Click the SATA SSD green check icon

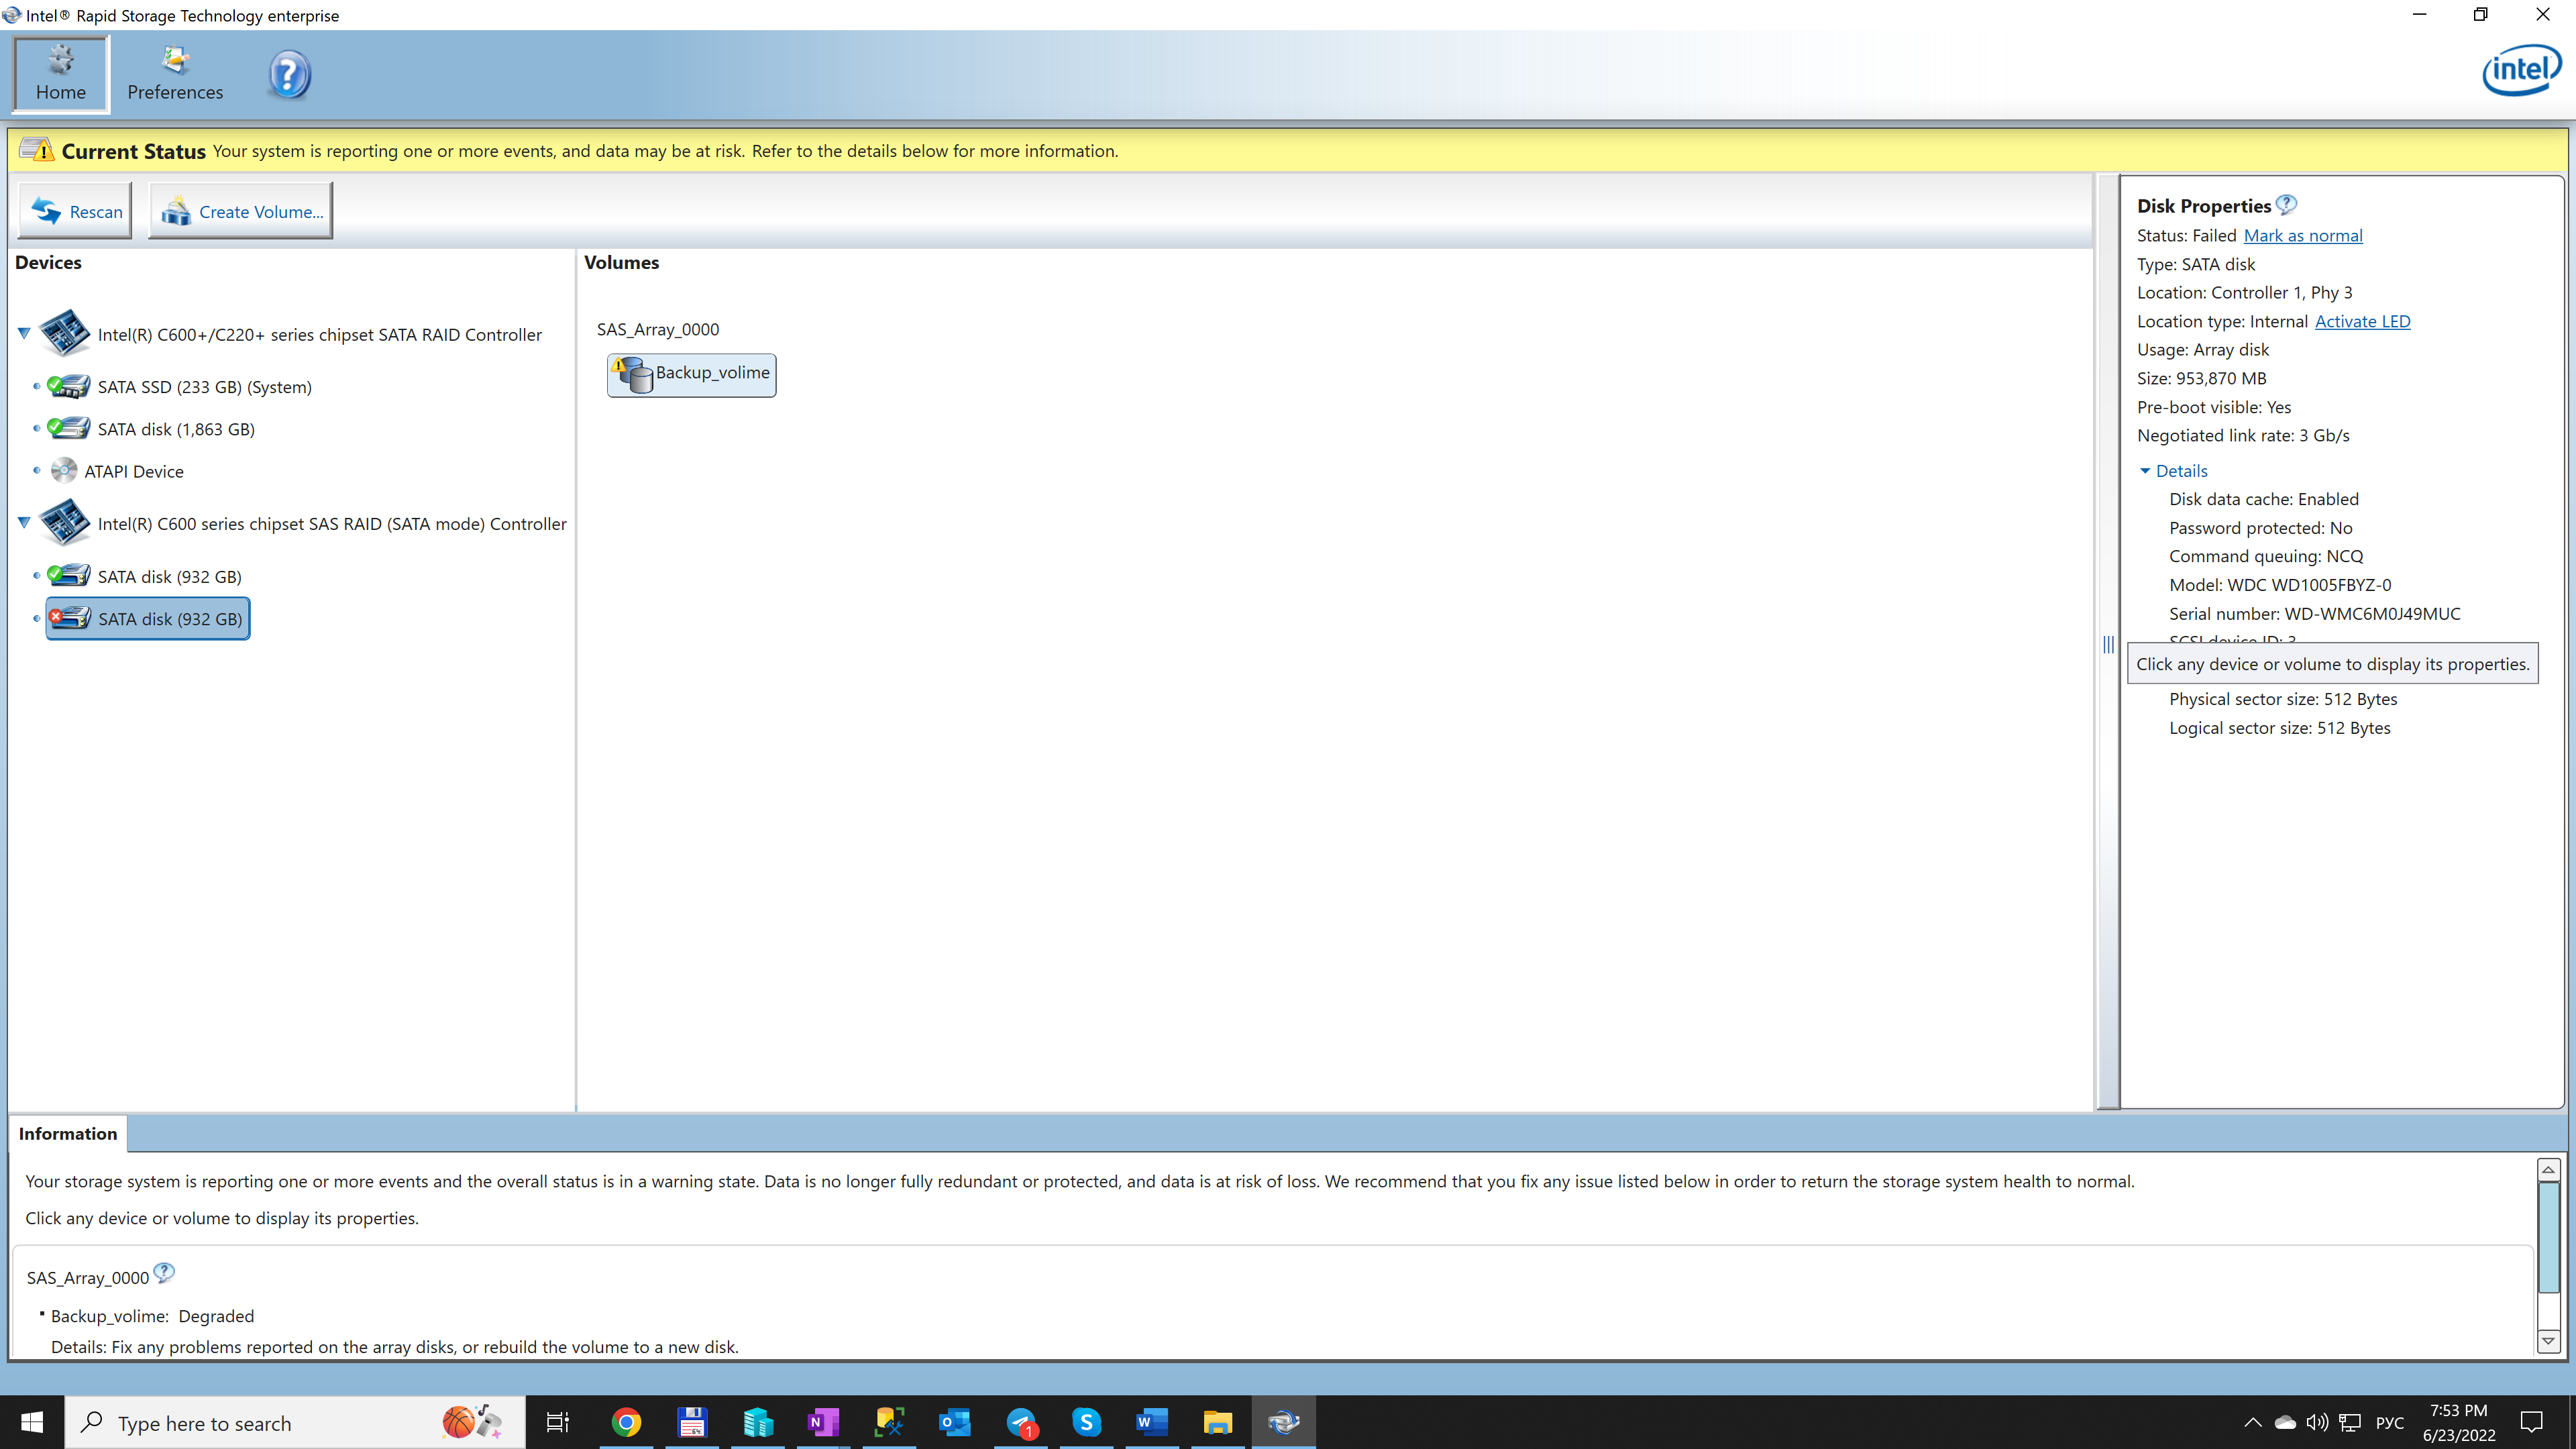click(56, 384)
